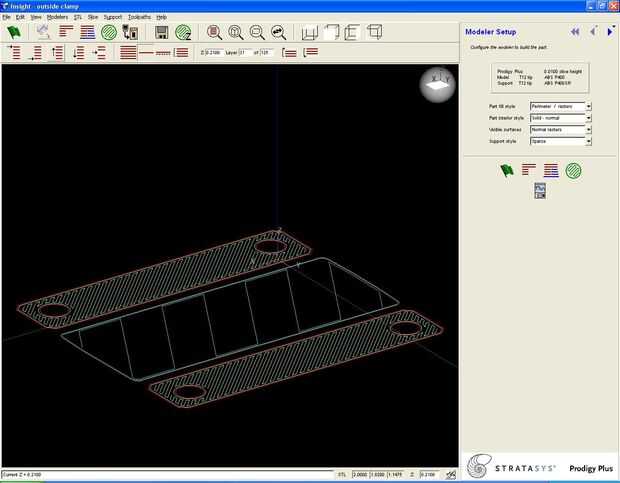
Task: Click the set range top bracket icon
Action: [x=310, y=52]
